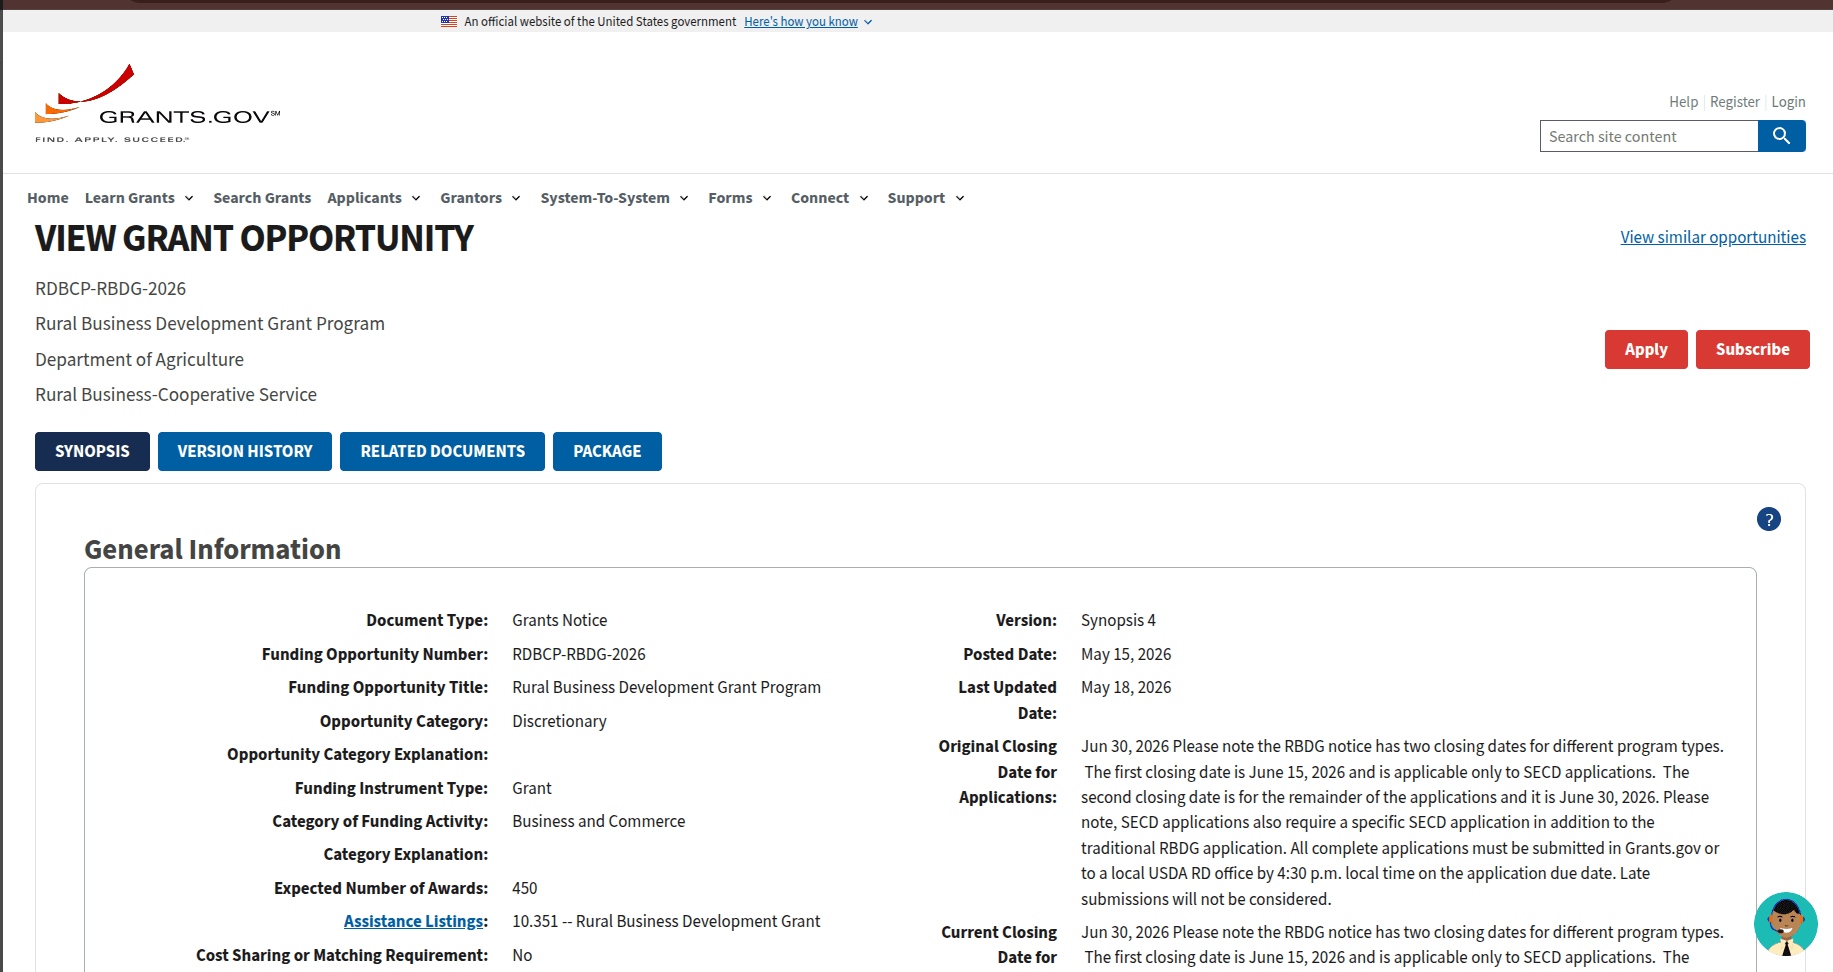Open the chat assistant avatar
This screenshot has height=972, width=1833.
click(x=1785, y=924)
